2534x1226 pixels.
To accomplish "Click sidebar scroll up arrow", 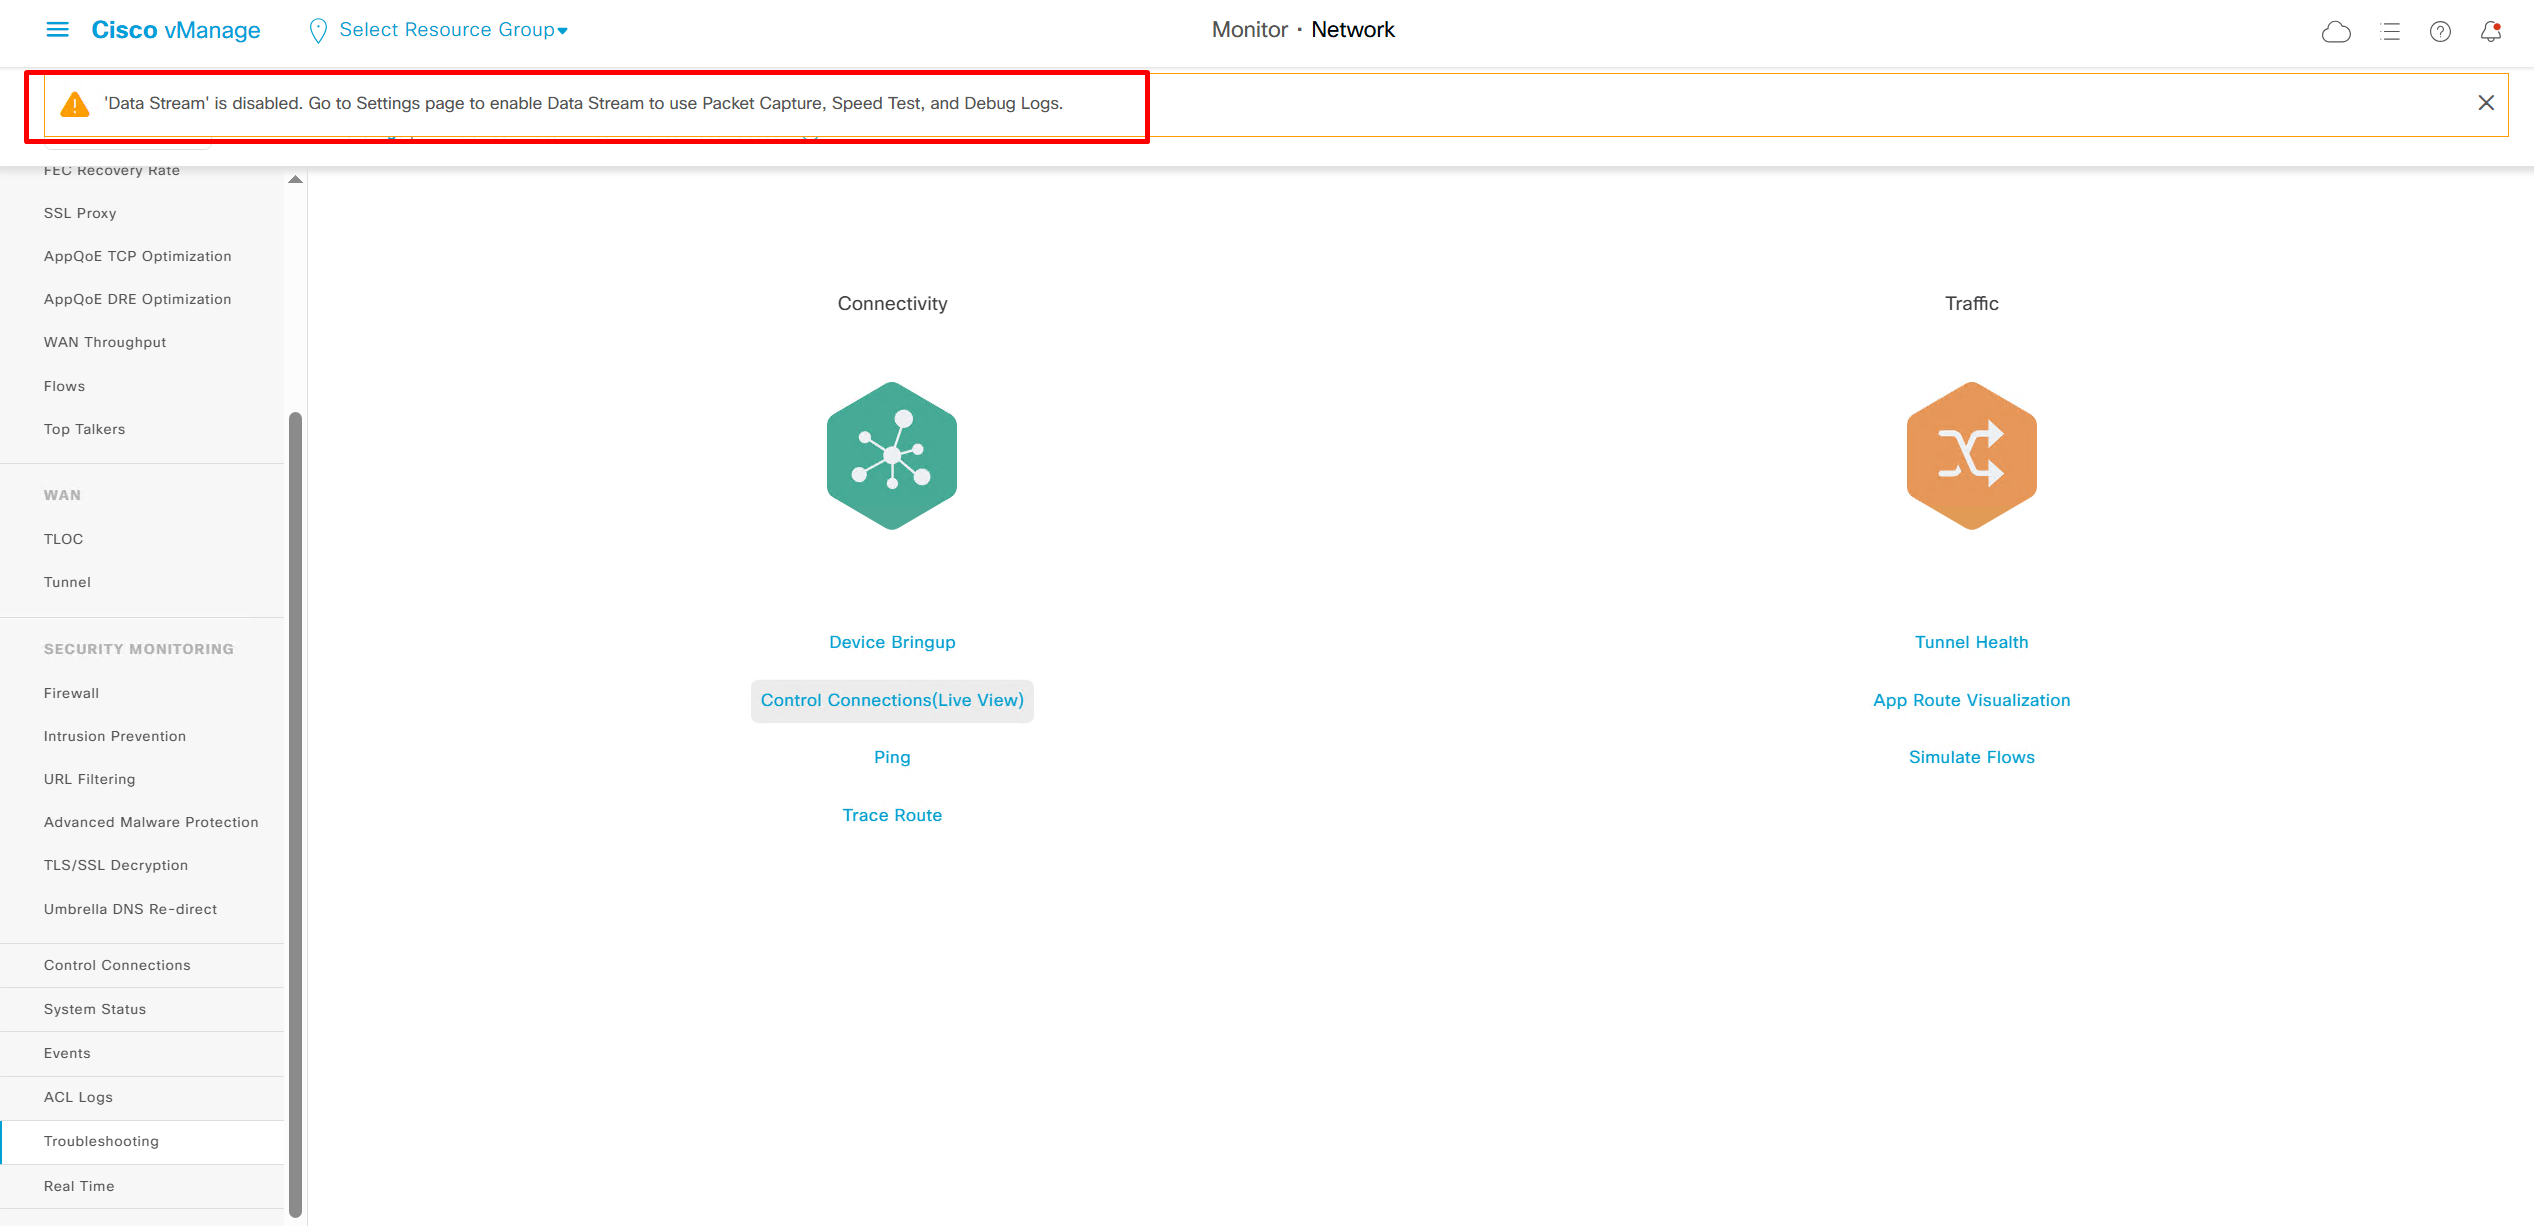I will coord(295,180).
